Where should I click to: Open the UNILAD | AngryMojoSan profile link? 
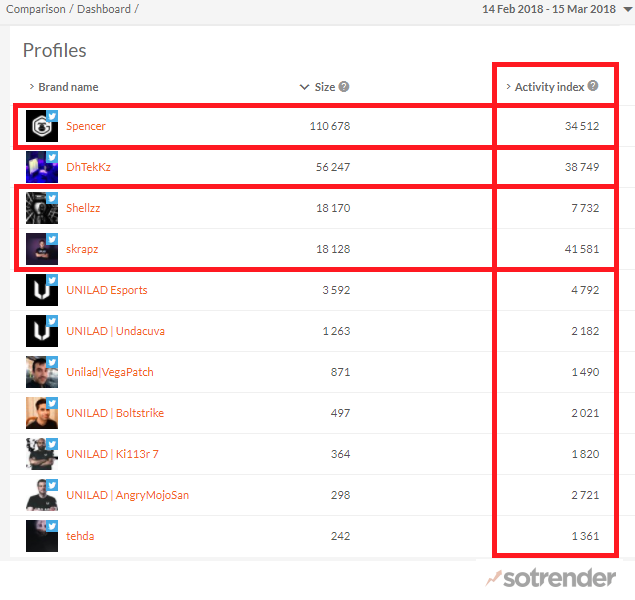point(127,495)
